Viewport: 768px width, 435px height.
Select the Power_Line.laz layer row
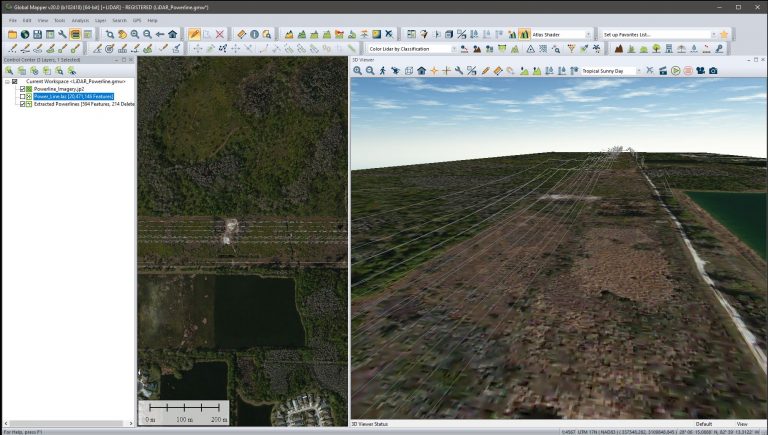click(x=73, y=97)
